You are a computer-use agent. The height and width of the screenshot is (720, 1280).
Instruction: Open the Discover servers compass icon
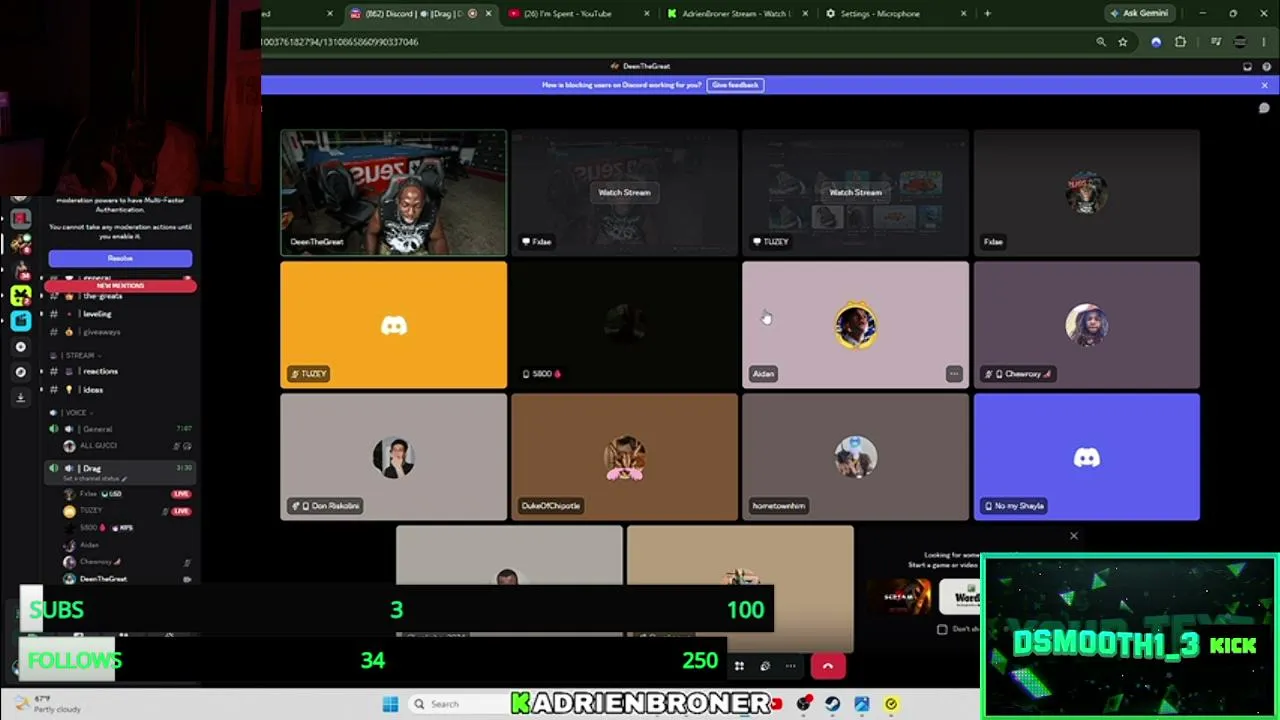point(21,372)
